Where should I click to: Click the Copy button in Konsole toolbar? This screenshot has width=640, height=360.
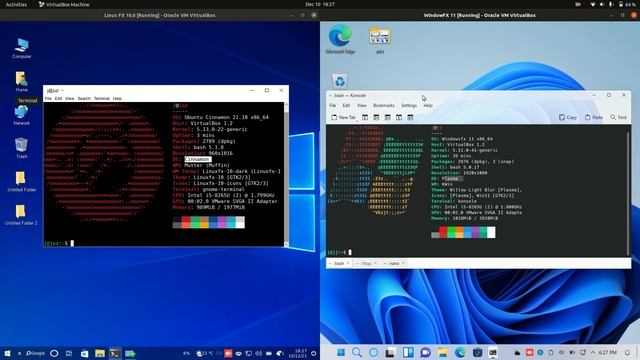point(568,117)
